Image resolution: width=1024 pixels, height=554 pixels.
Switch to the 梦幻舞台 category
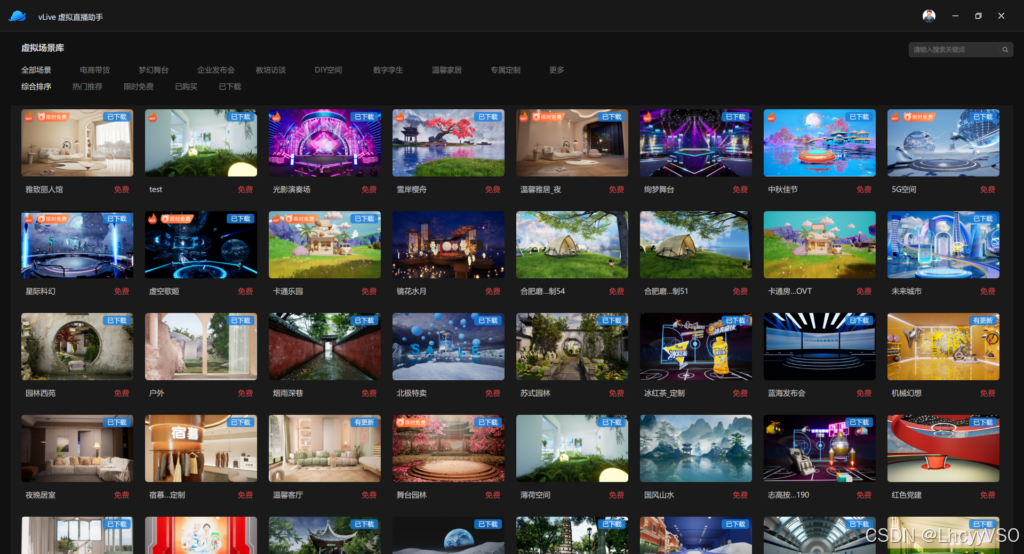point(153,70)
